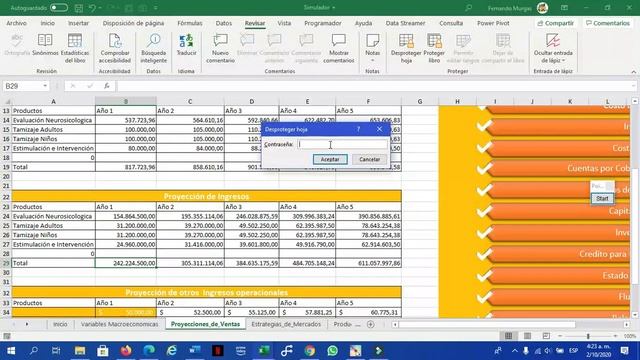
Task: Select cell with 242.224.500,00 total
Action: (x=126, y=263)
